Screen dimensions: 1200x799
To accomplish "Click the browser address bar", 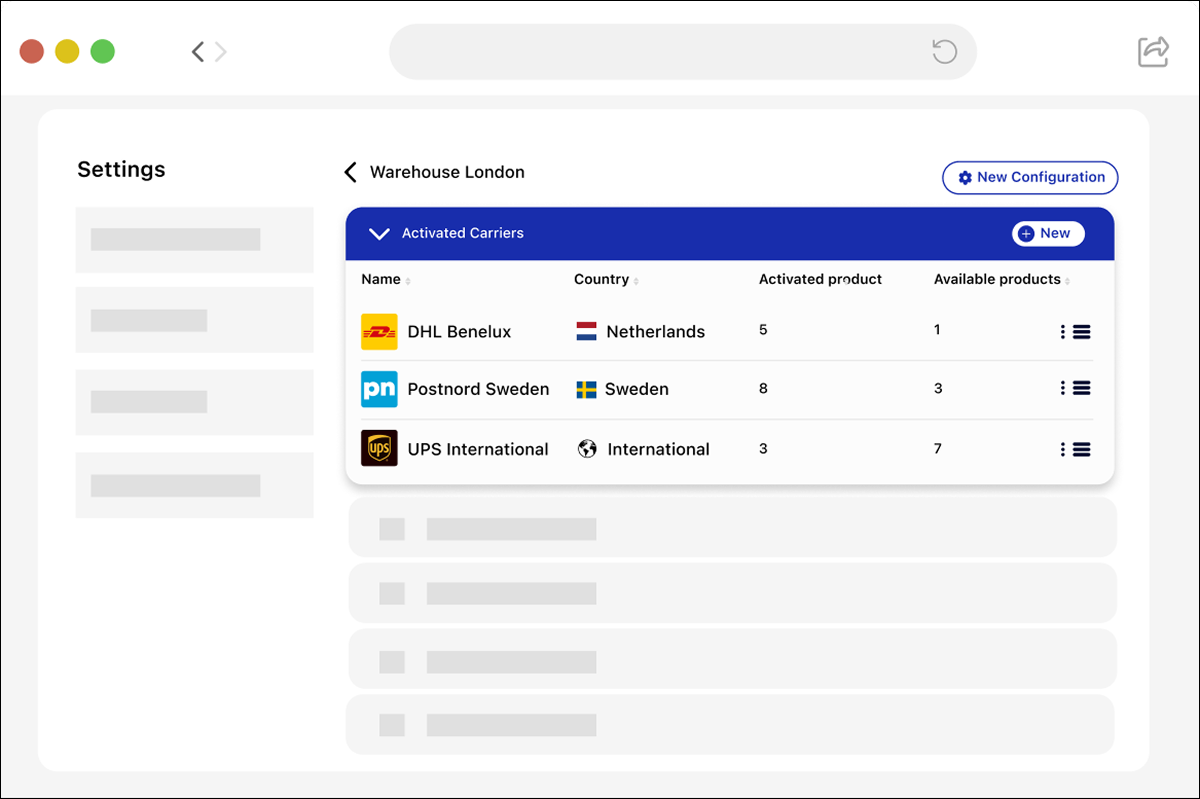I will point(683,51).
